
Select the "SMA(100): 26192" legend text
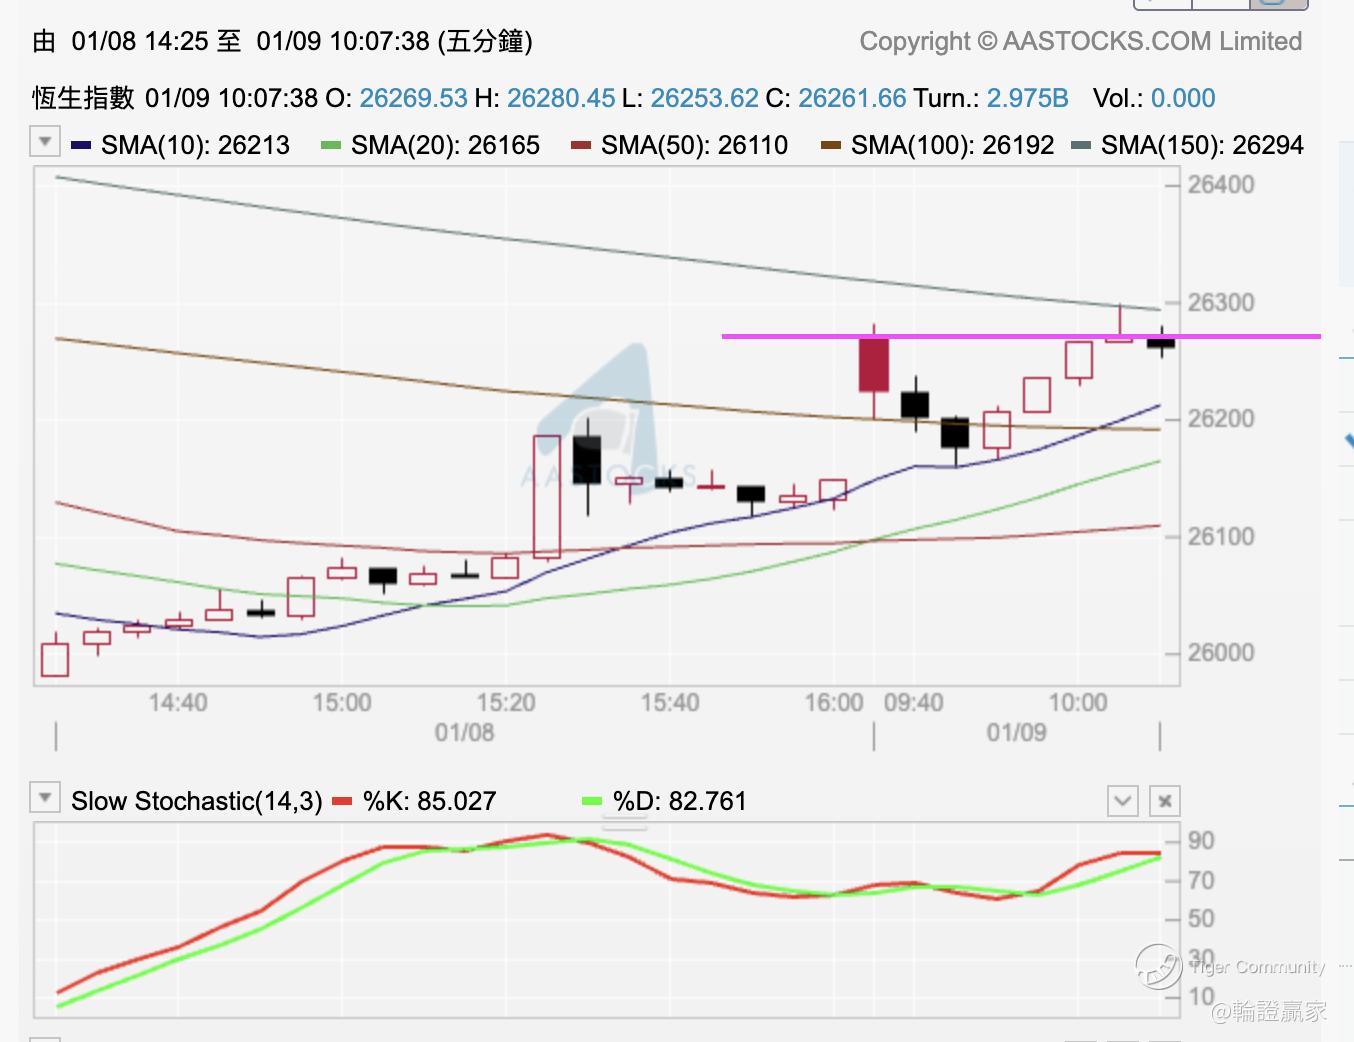click(x=953, y=146)
